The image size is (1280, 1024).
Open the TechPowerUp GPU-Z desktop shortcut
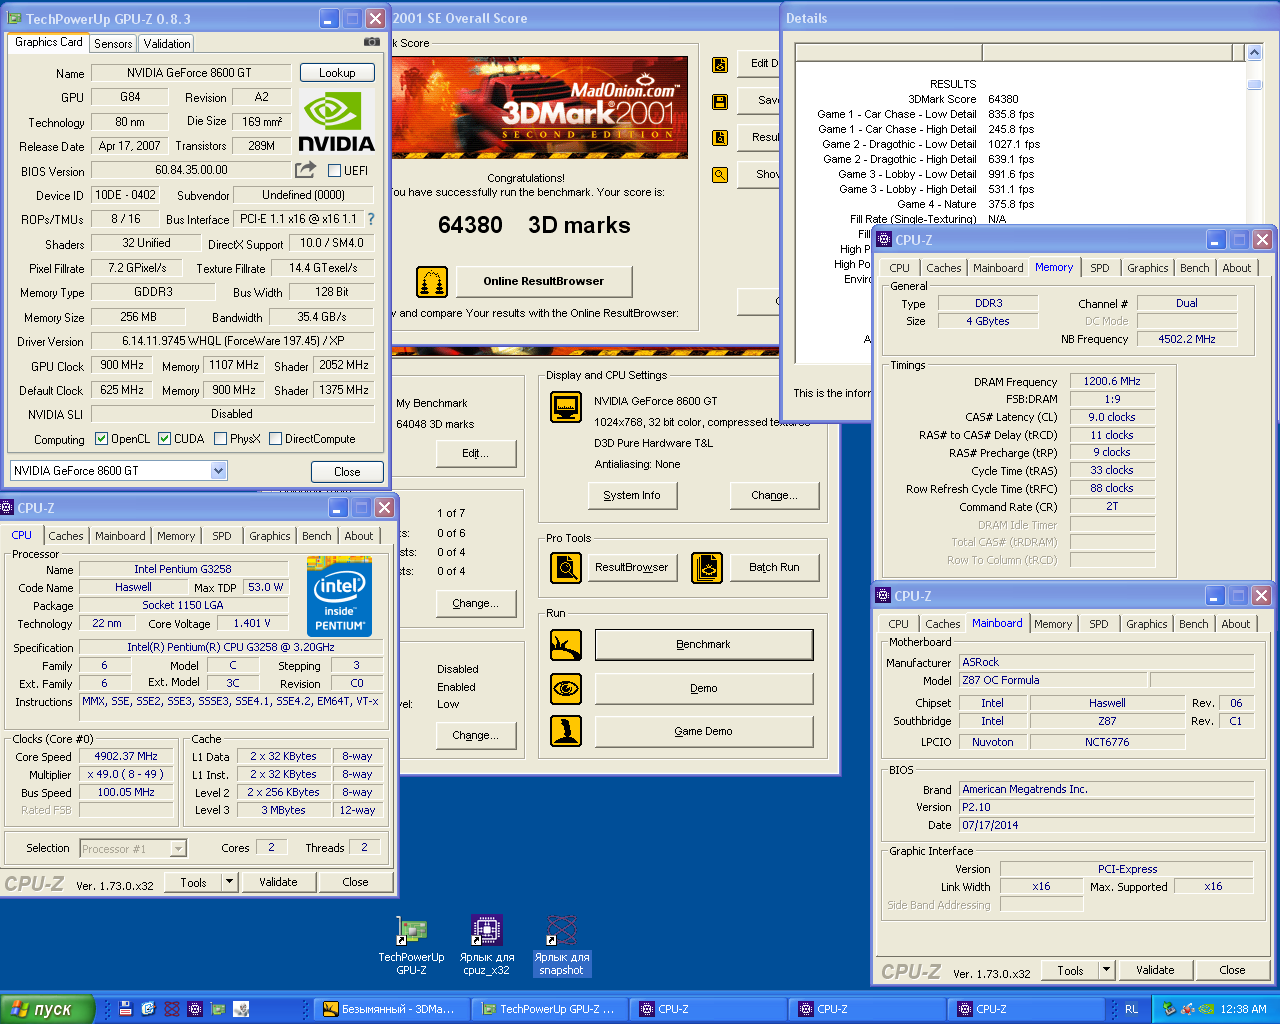(x=411, y=945)
